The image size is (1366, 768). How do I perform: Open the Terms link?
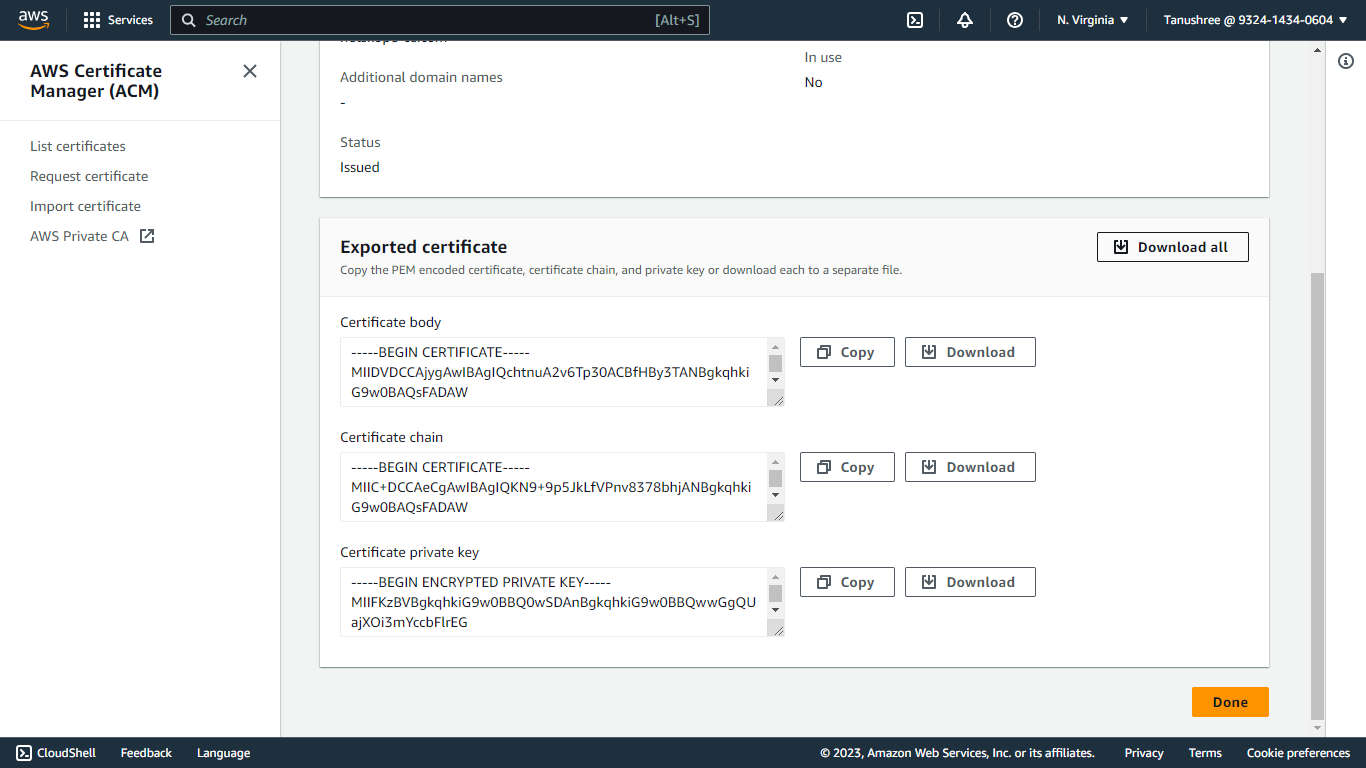1205,753
